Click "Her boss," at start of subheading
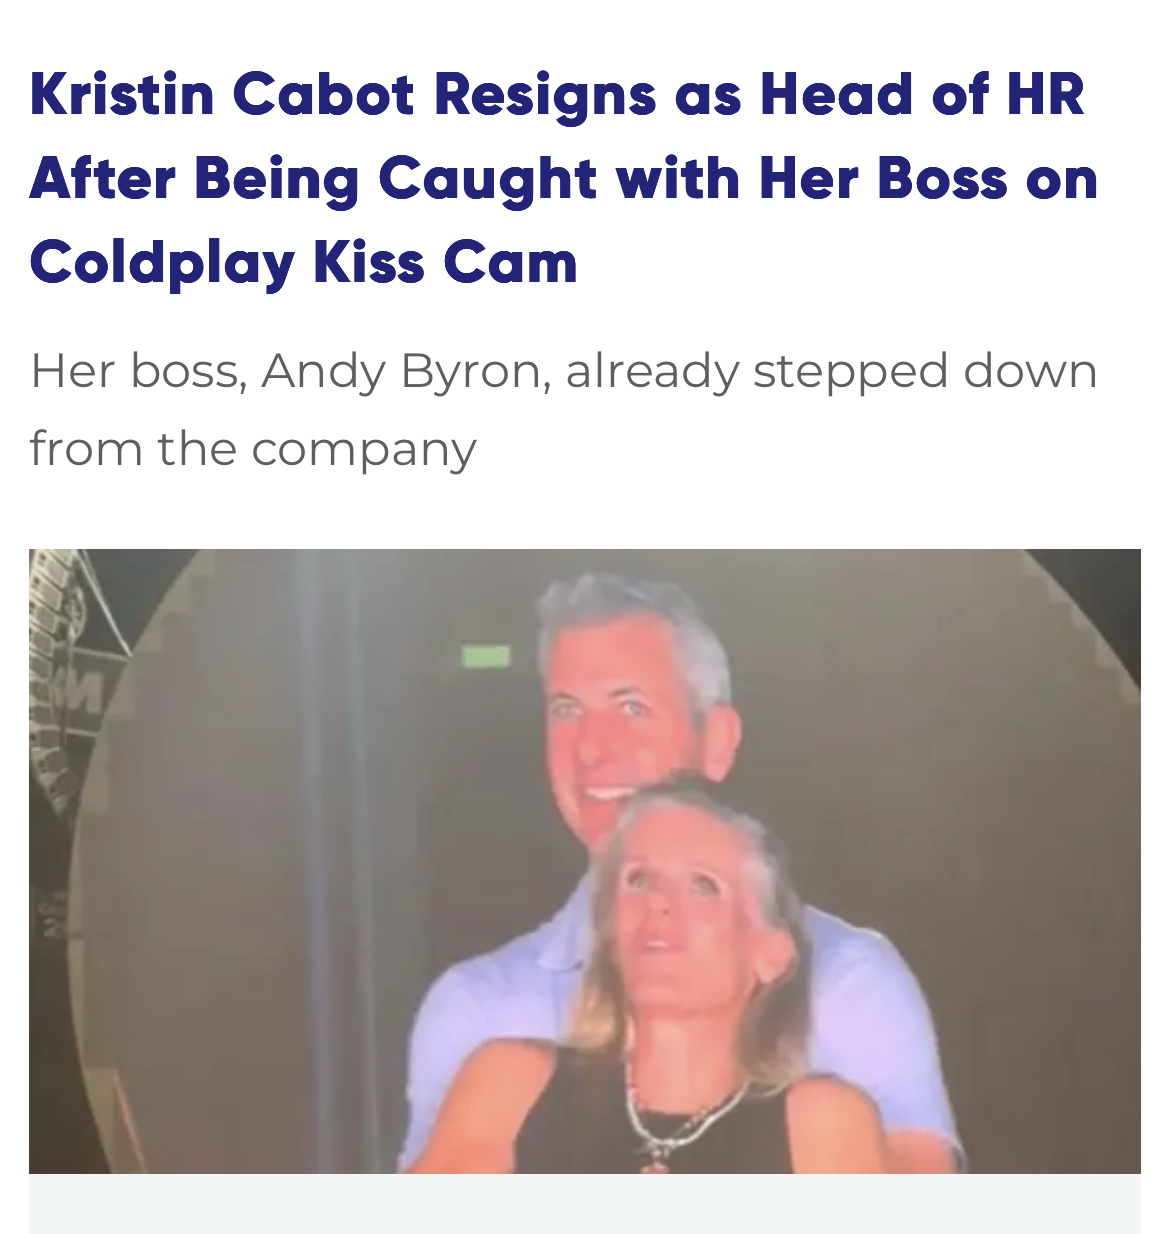Screen dimensions: 1170x1234 [138, 371]
